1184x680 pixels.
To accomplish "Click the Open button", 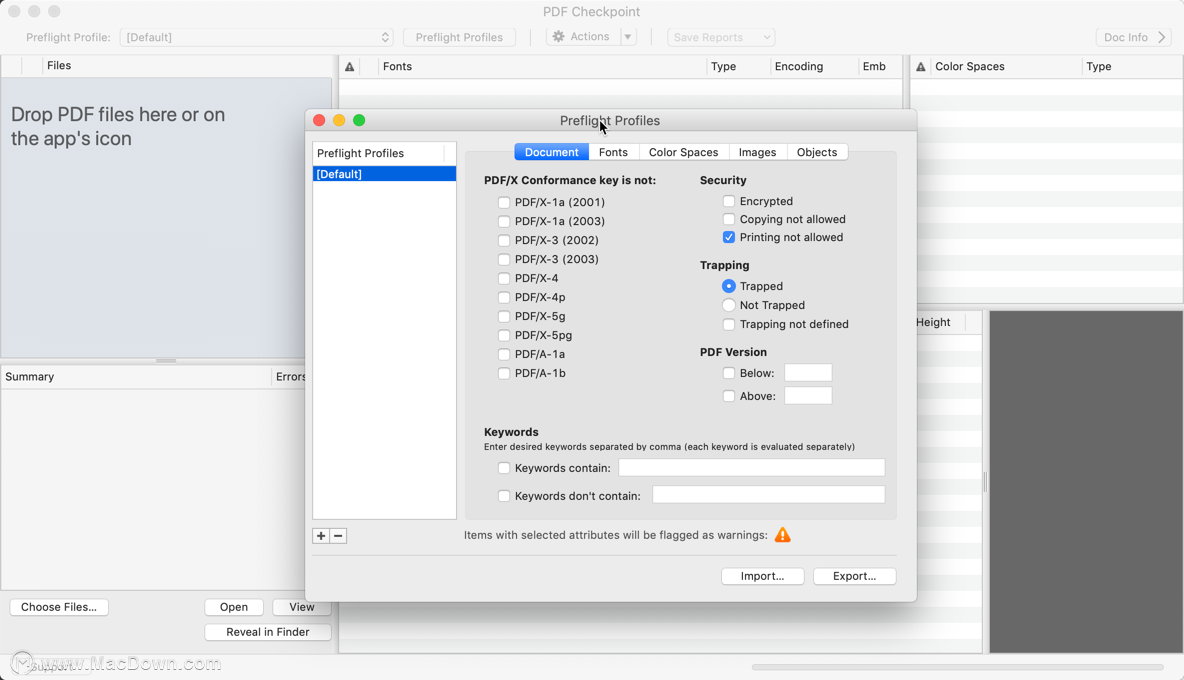I will pos(233,607).
